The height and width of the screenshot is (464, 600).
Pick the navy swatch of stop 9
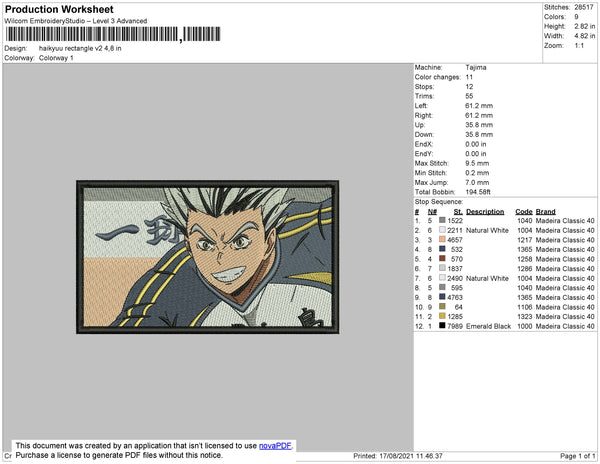442,297
